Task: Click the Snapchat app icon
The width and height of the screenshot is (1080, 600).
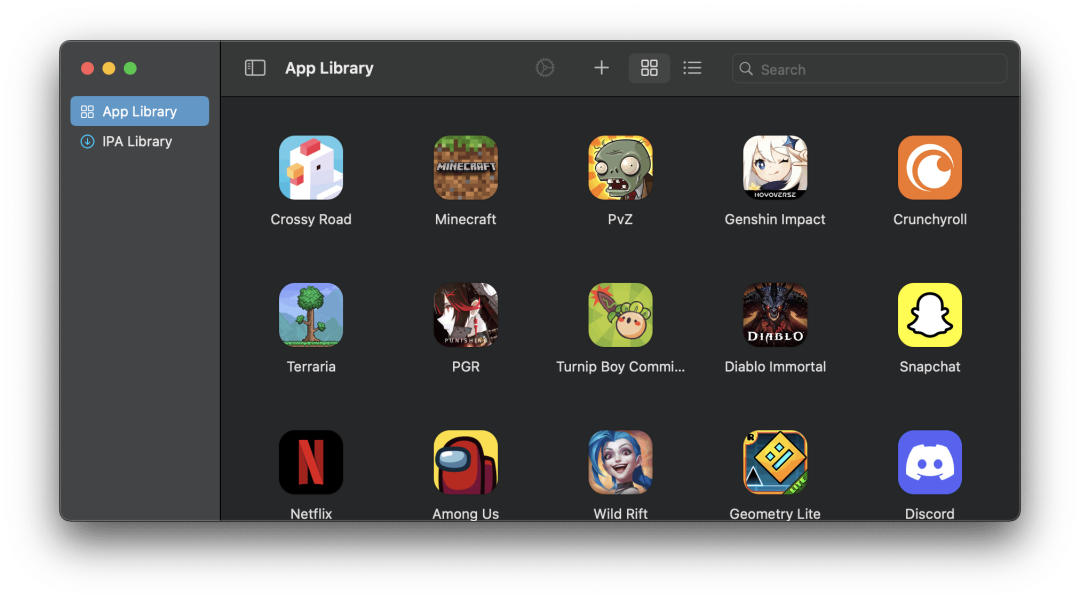Action: [x=930, y=314]
